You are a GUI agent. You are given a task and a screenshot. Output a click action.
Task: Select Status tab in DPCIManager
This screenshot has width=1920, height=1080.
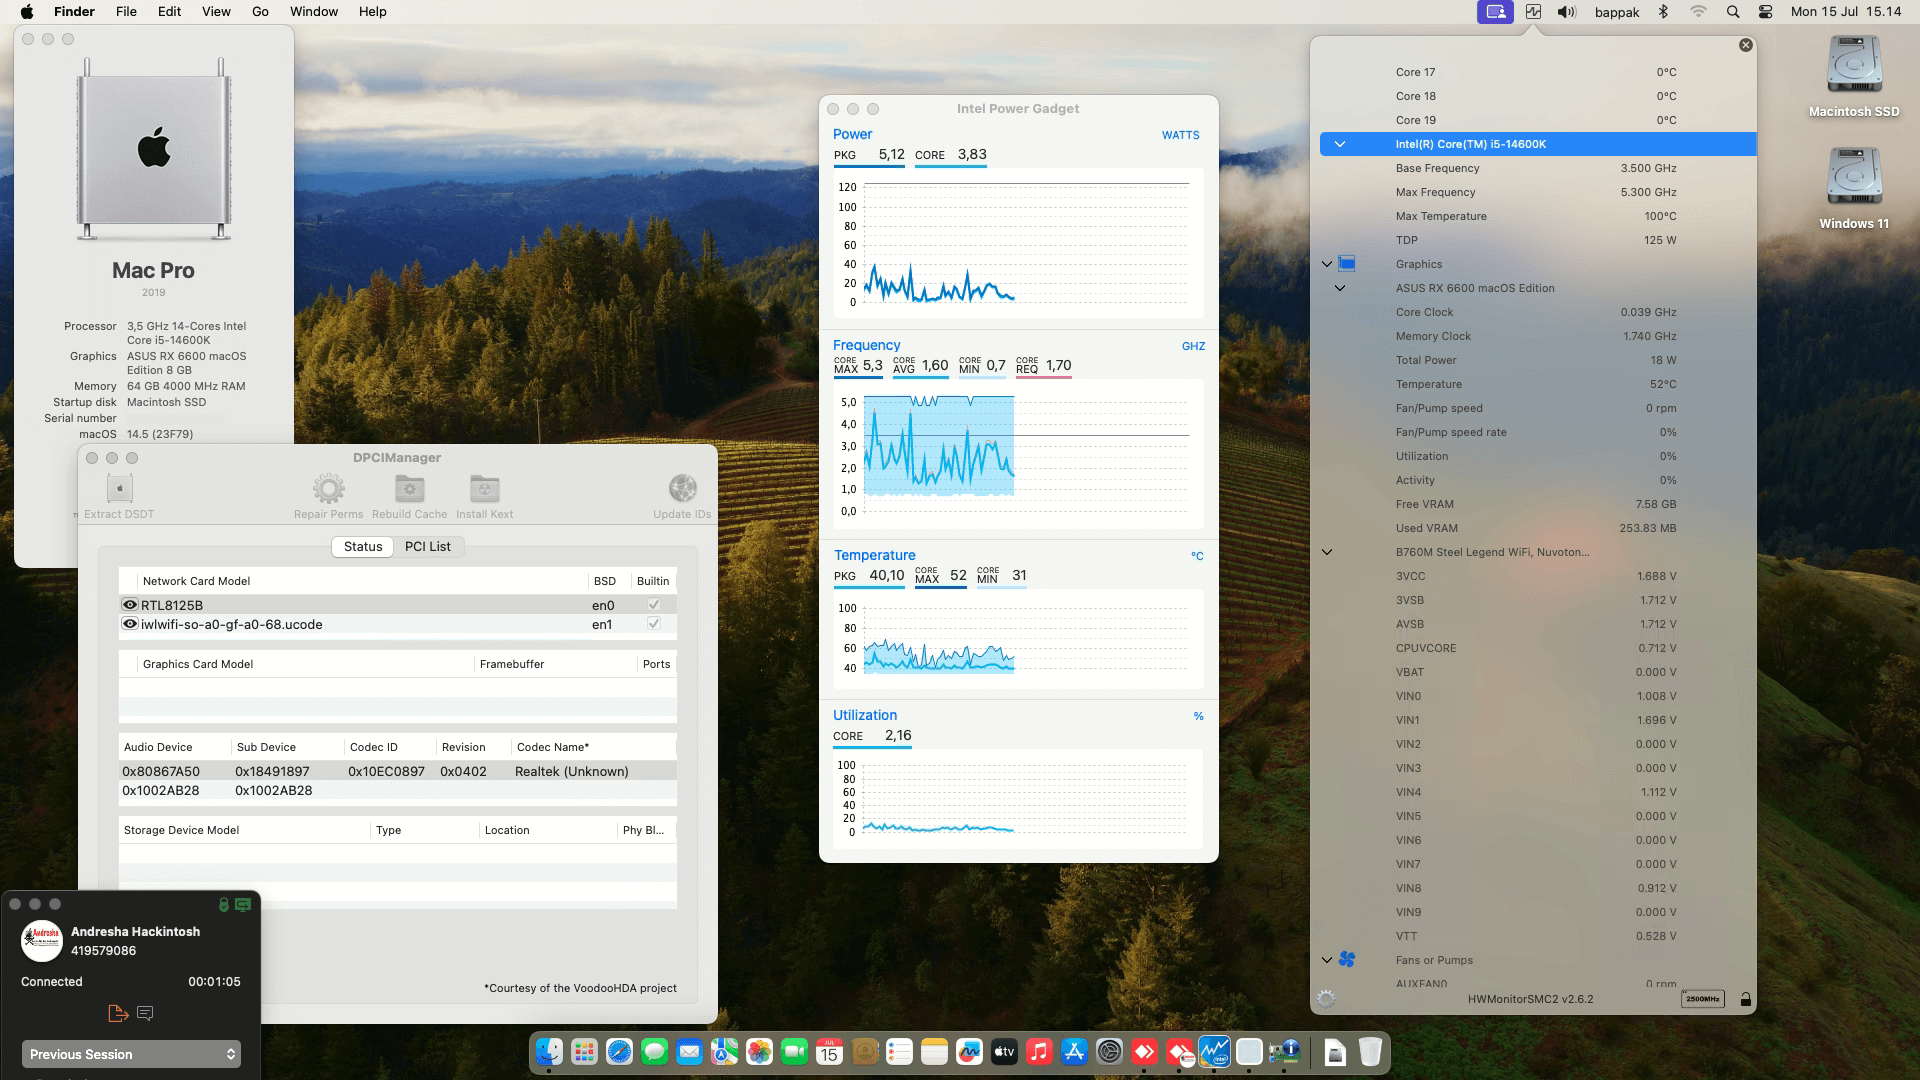363,547
